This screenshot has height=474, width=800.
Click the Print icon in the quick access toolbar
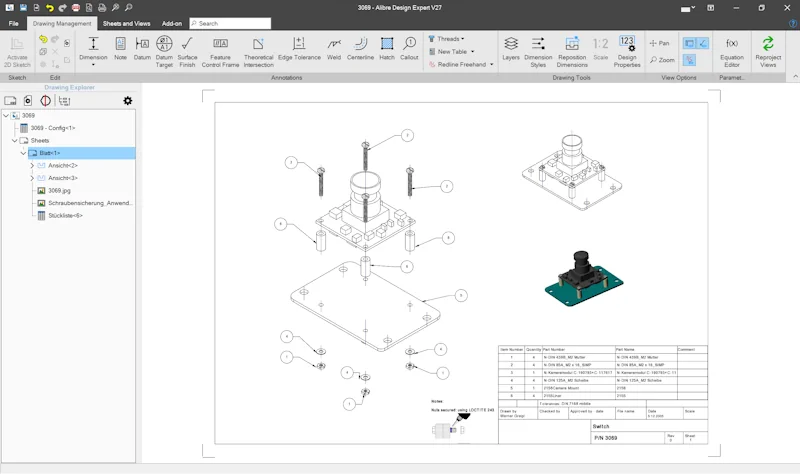tap(102, 8)
